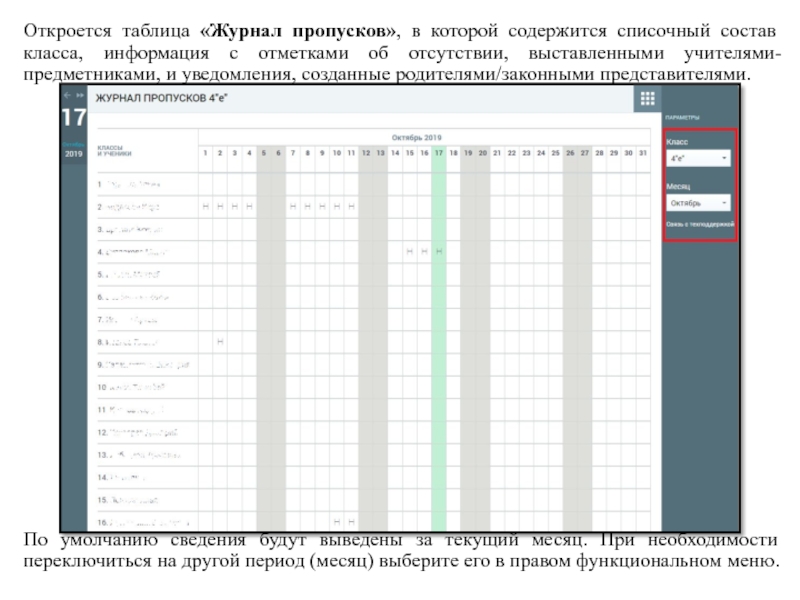Click the forward double-arrow above the date
The width and height of the screenshot is (800, 600).
(79, 95)
